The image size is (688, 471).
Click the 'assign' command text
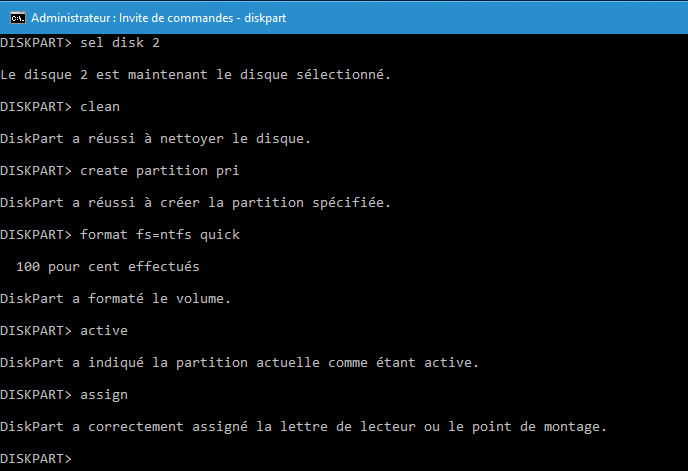click(104, 395)
